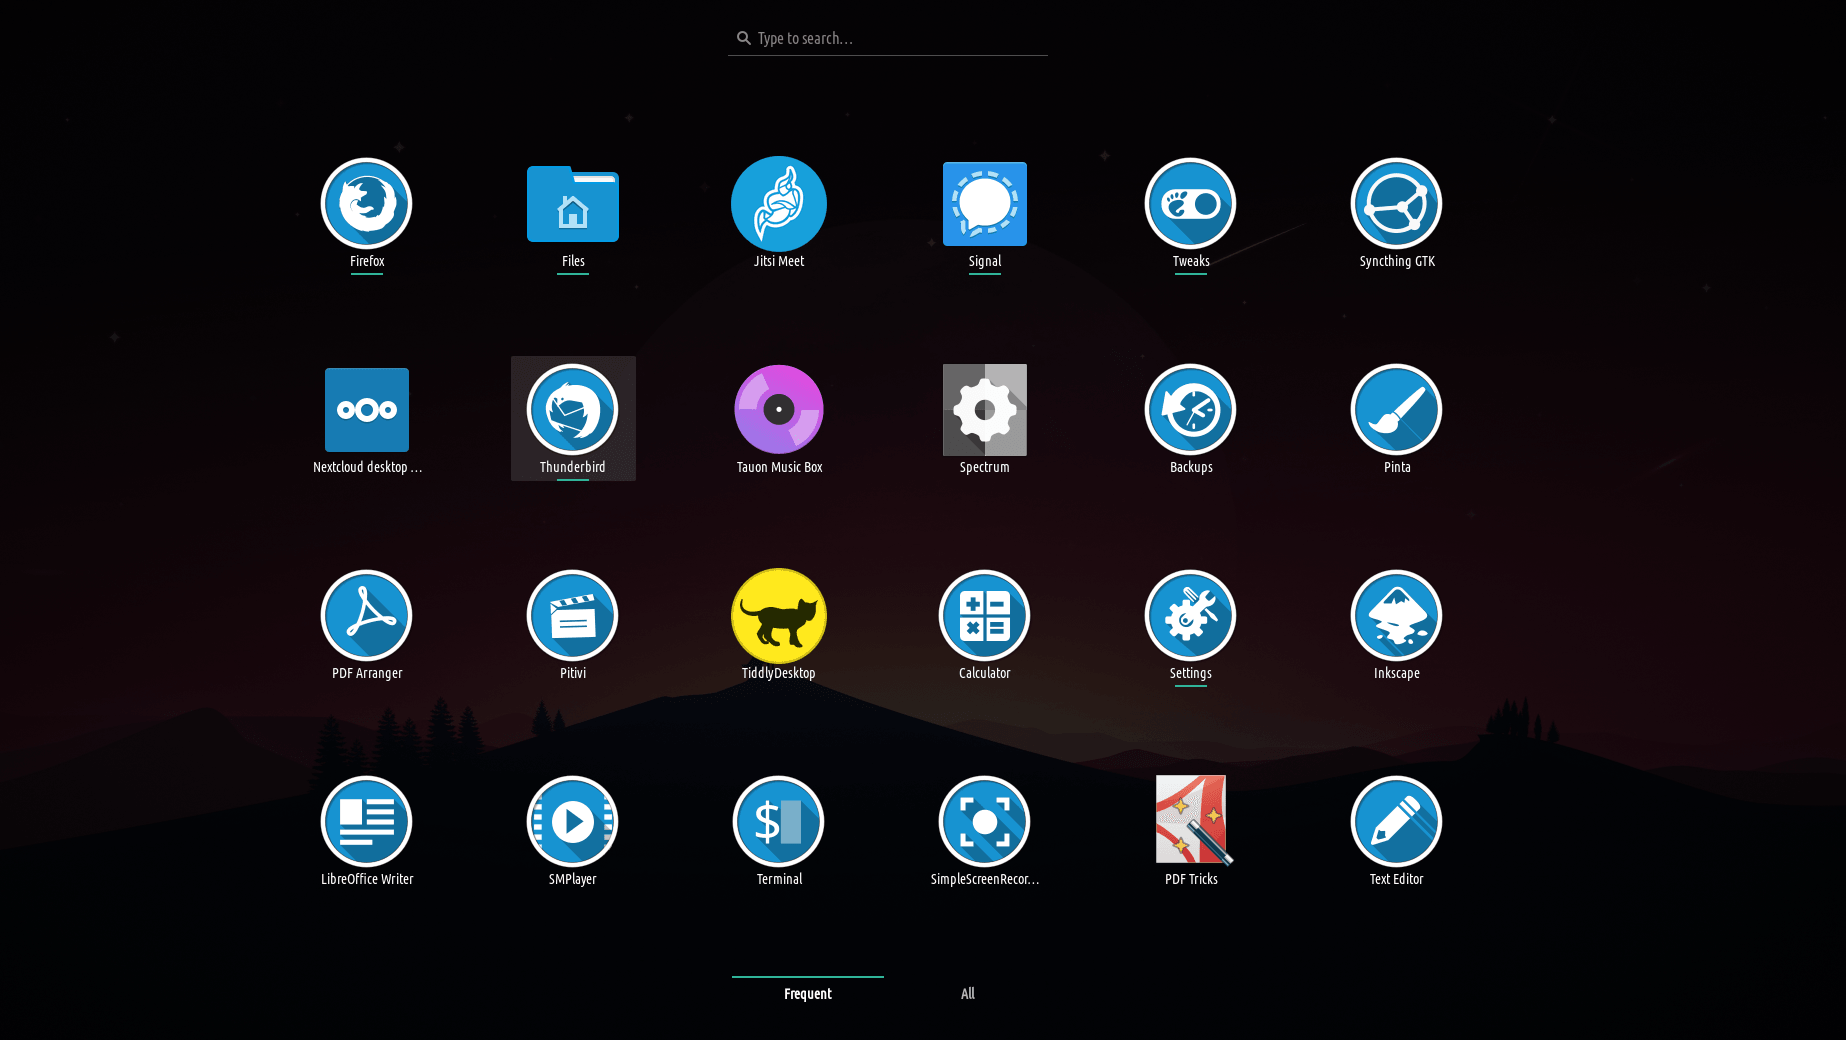Screen dimensions: 1846x1040
Task: Start the Thunderbird mail app
Action: coord(572,410)
